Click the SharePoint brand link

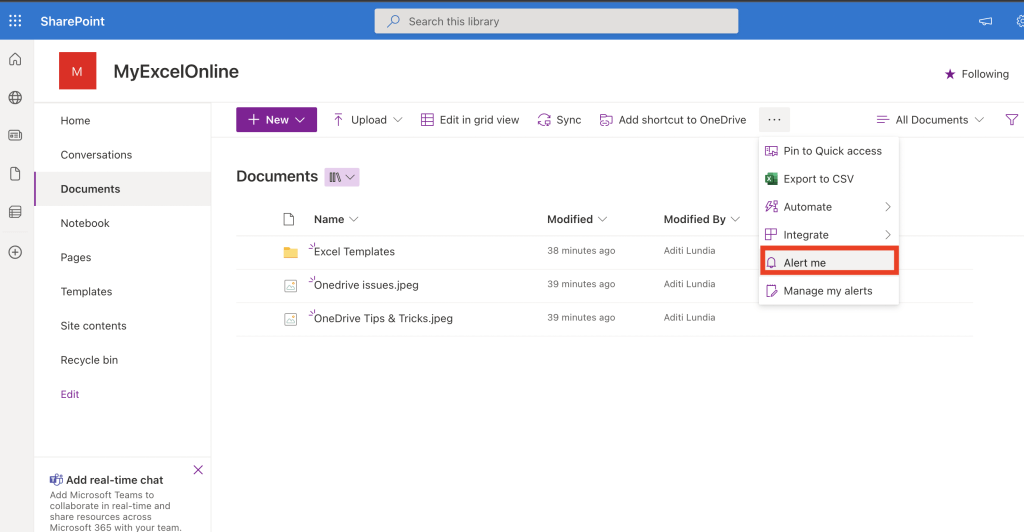(x=72, y=21)
